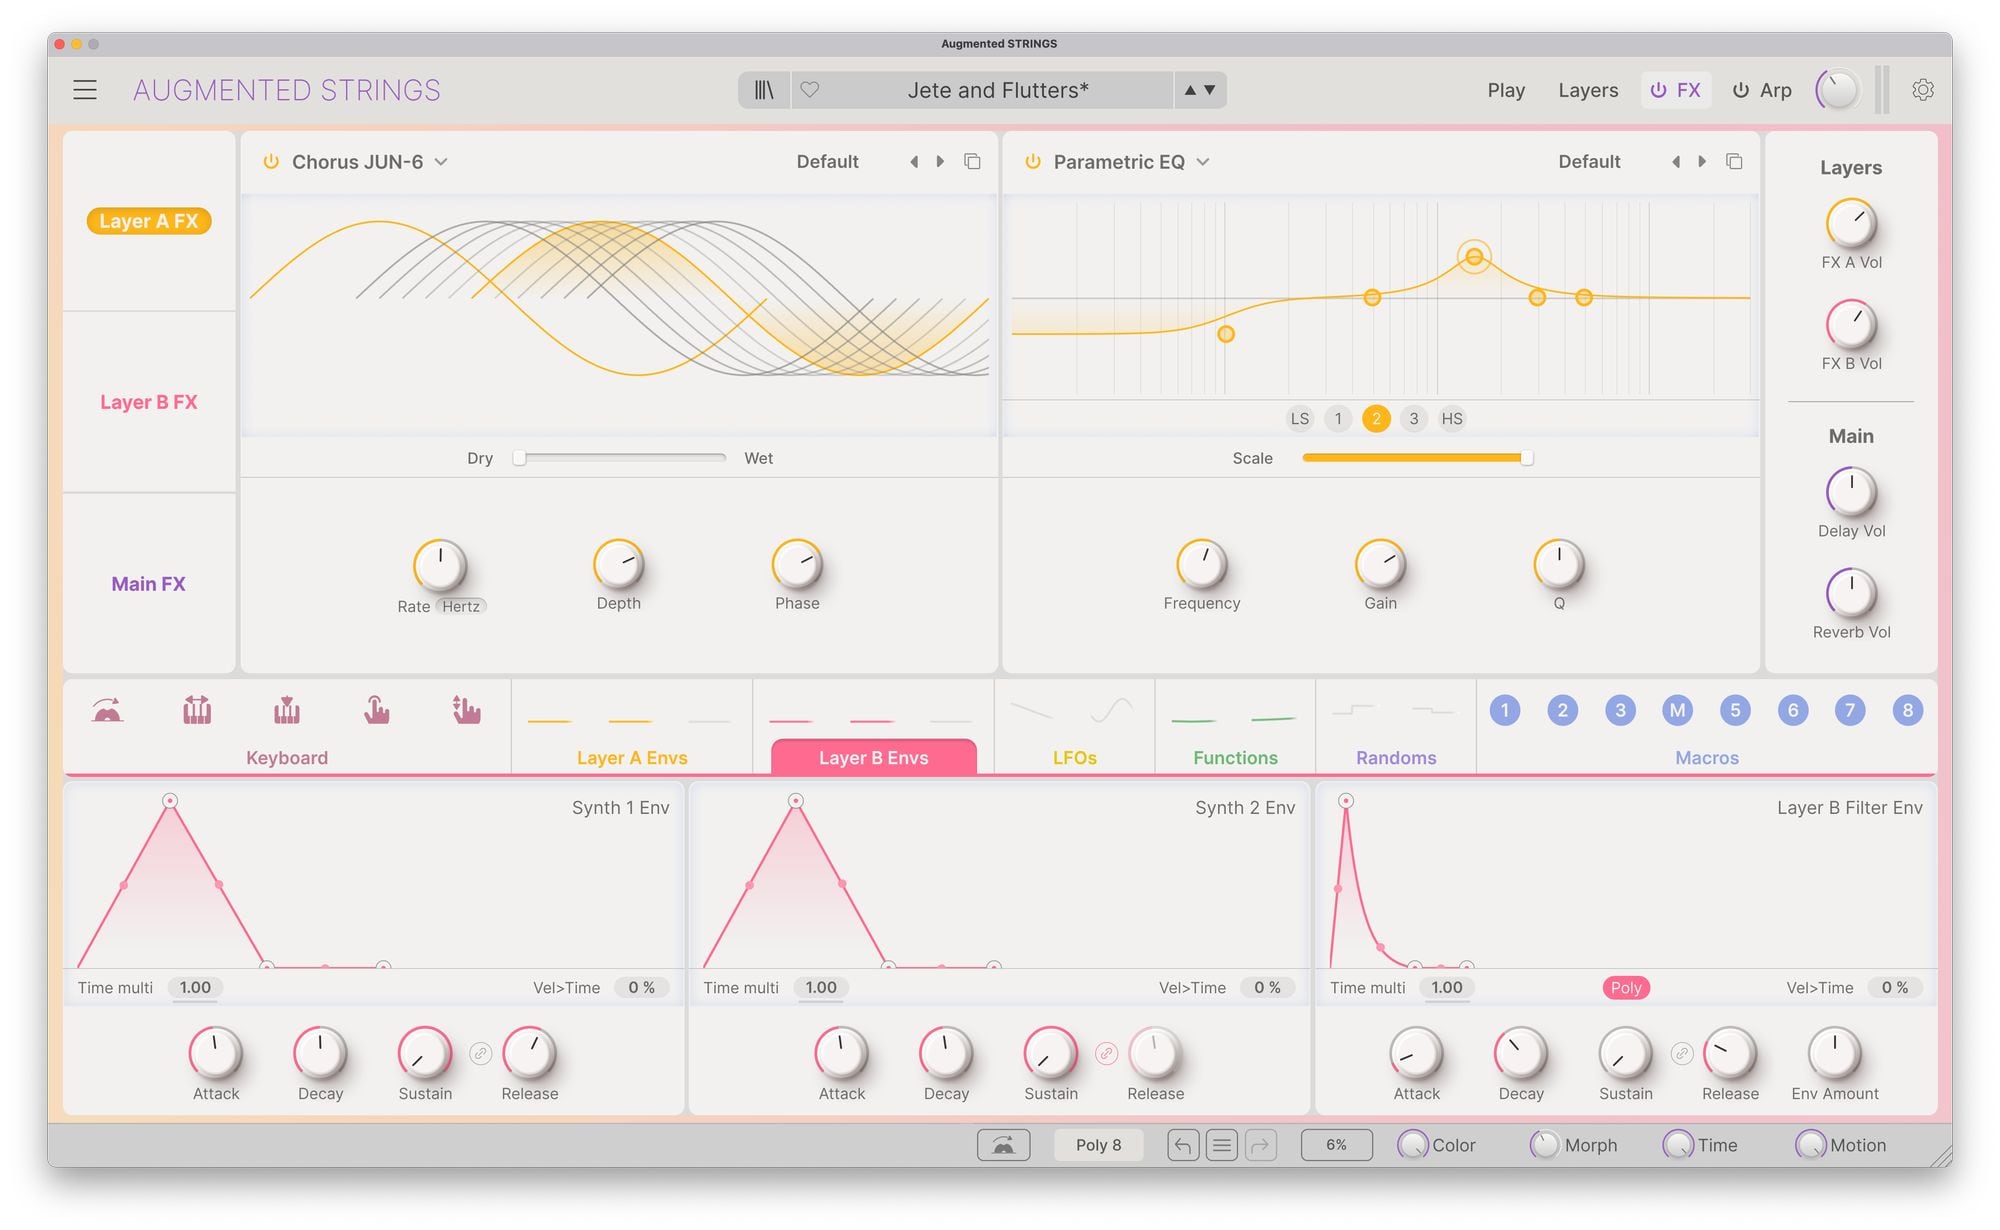Viewport: 2000px width, 1230px height.
Task: Click the Chorus Dry/Wet slider
Action: [x=620, y=458]
